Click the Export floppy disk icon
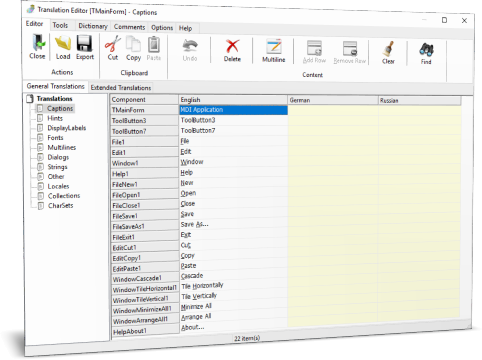This screenshot has height=360, width=482. 84,44
